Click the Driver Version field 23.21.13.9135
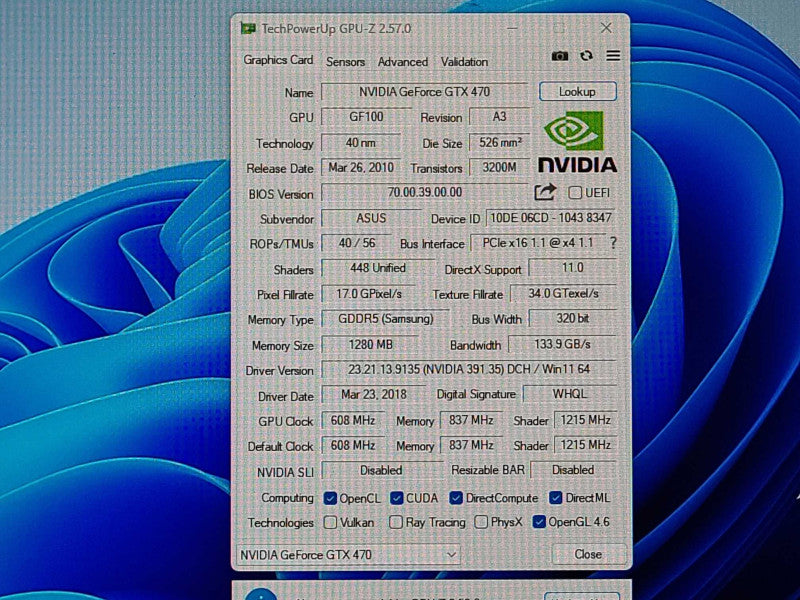Viewport: 800px width, 600px height. tap(469, 369)
